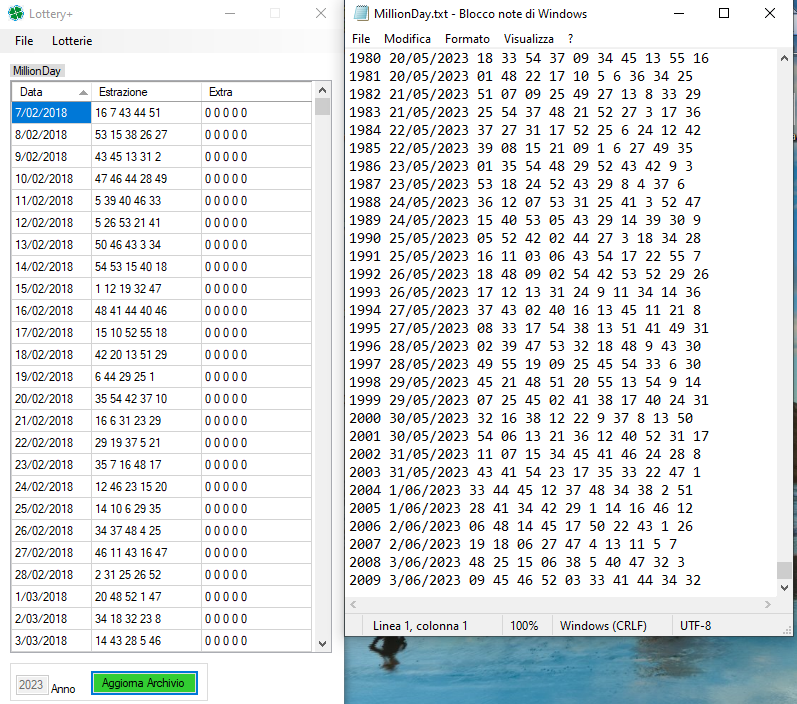Viewport: 797px width, 704px height.
Task: Minimize the Lottery+ window
Action: 230,13
